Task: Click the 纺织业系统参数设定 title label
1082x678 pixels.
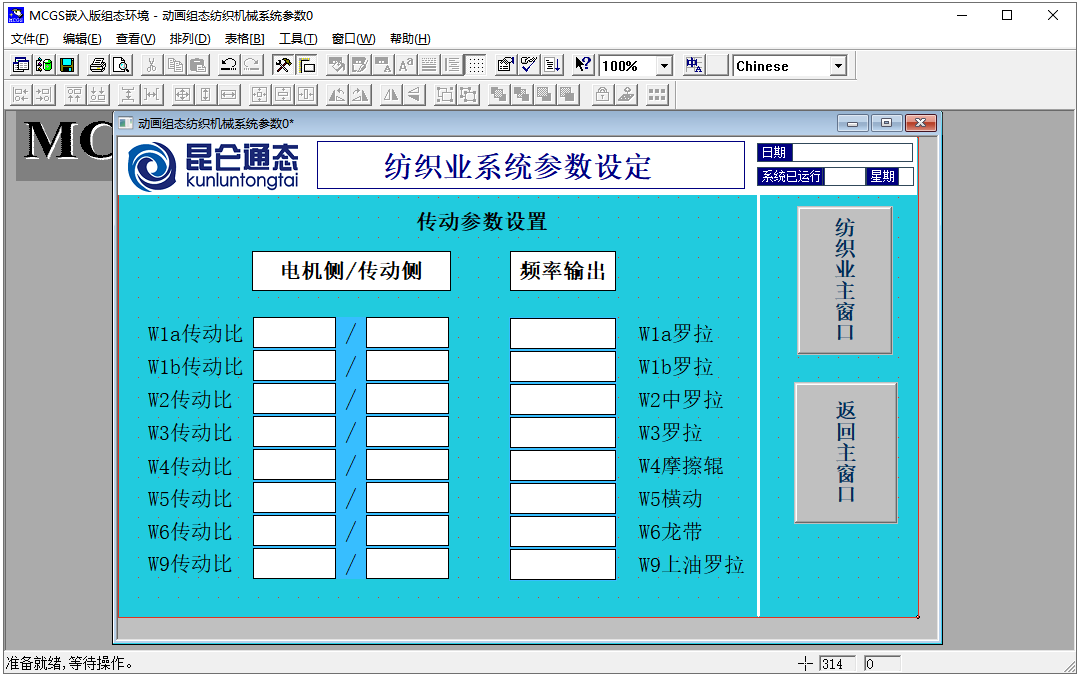Action: point(531,166)
